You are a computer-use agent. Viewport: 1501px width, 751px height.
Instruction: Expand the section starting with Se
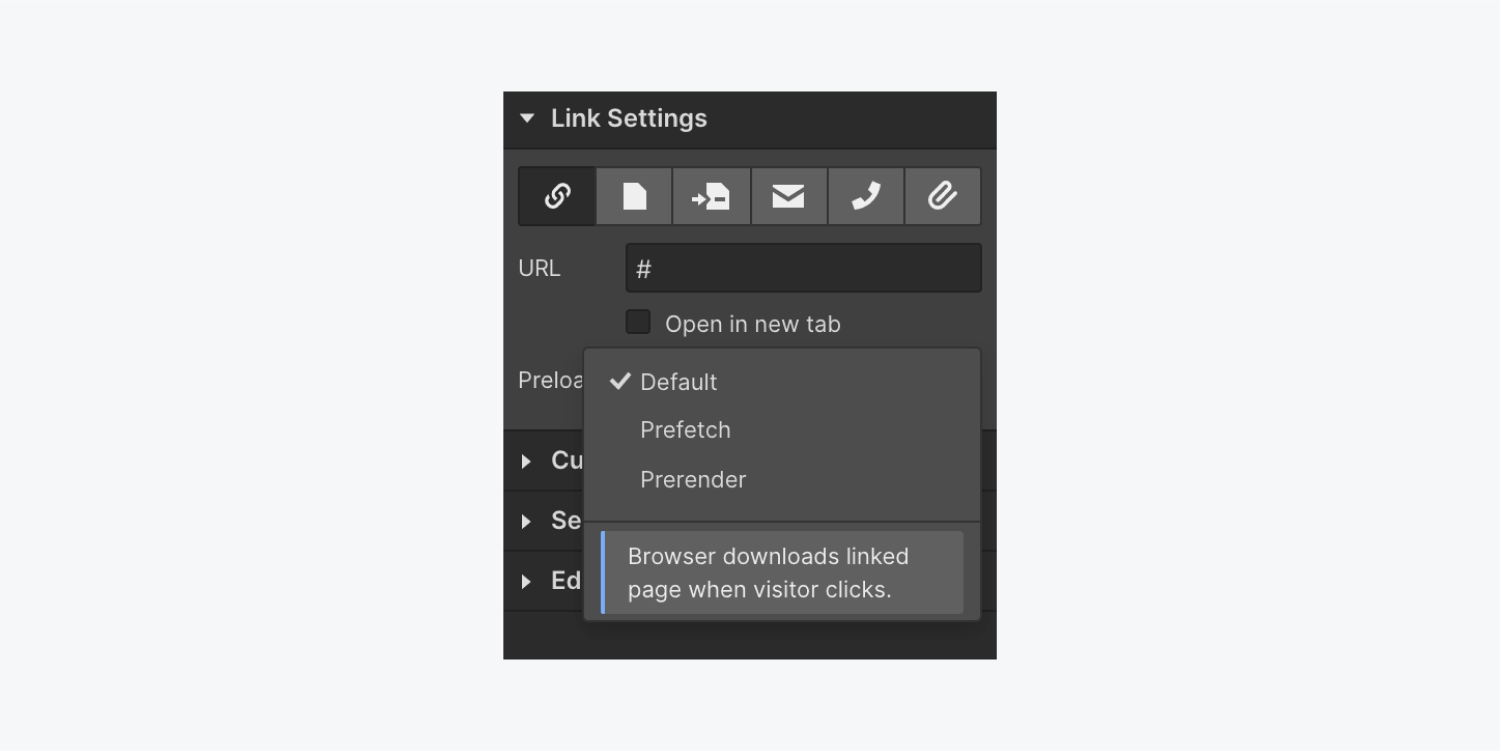pos(543,521)
